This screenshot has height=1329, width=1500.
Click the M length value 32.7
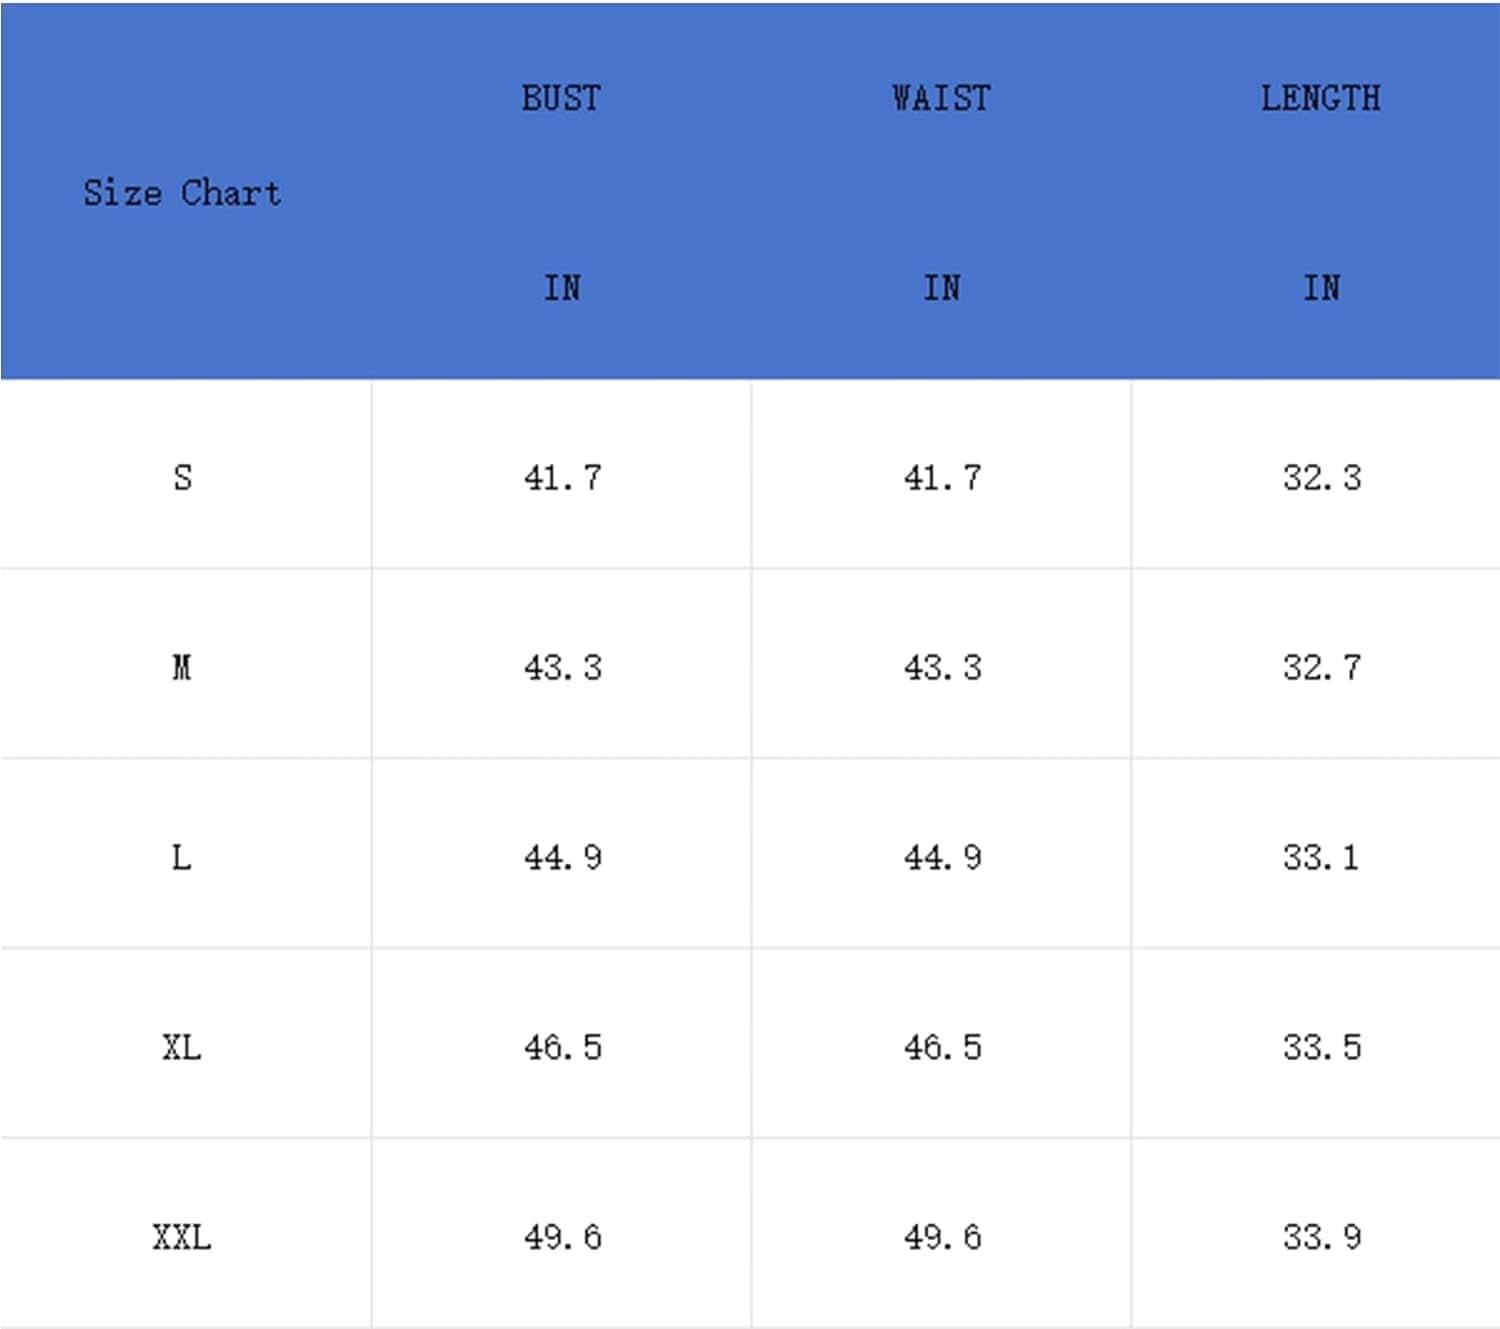coord(1322,667)
